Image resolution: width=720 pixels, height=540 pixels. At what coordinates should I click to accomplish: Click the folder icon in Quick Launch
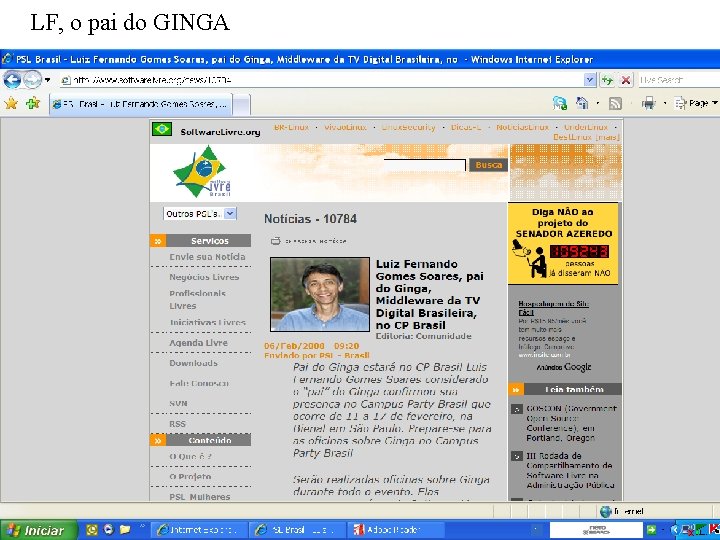point(124,529)
